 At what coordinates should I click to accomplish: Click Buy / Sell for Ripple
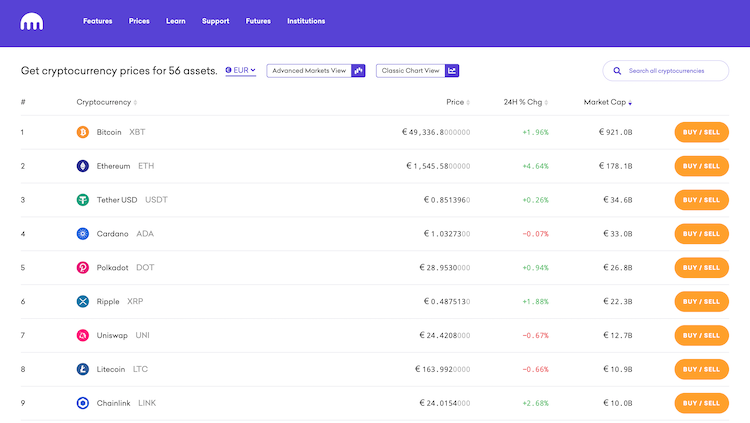(701, 301)
